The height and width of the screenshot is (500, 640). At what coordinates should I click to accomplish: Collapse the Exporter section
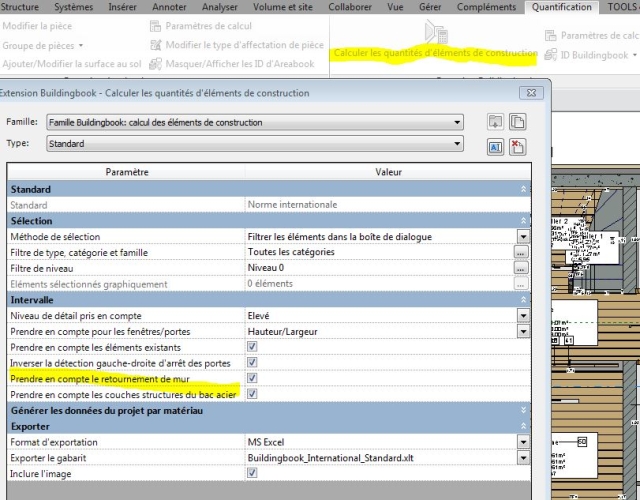click(x=523, y=427)
